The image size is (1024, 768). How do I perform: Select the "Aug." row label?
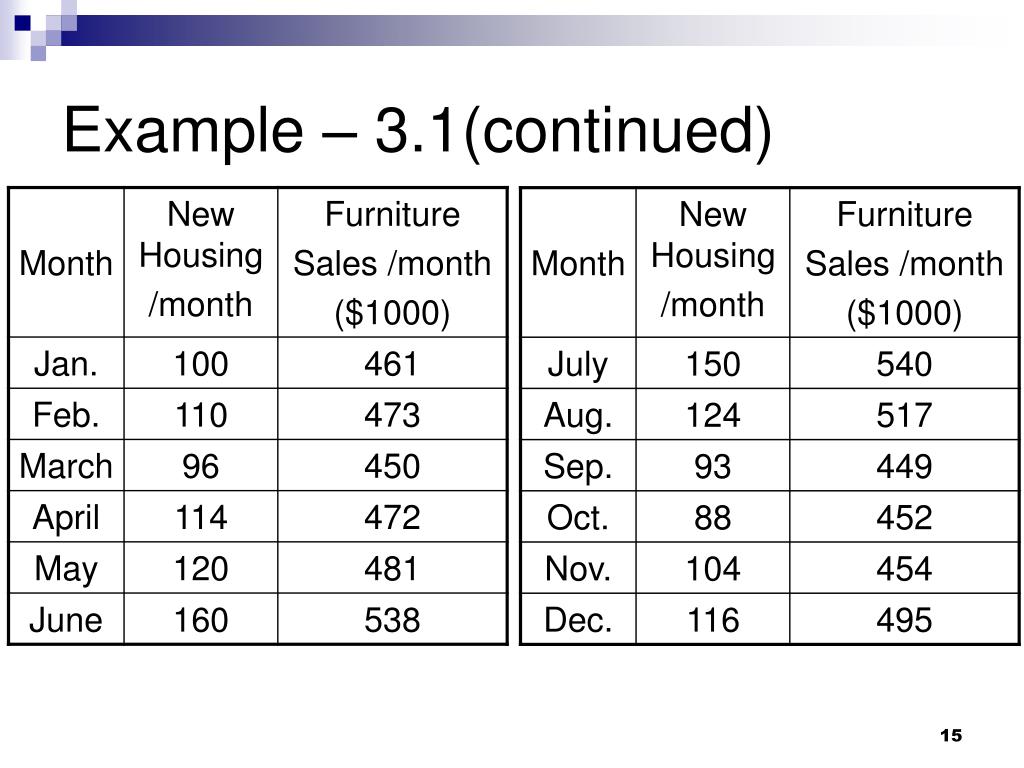pos(578,415)
